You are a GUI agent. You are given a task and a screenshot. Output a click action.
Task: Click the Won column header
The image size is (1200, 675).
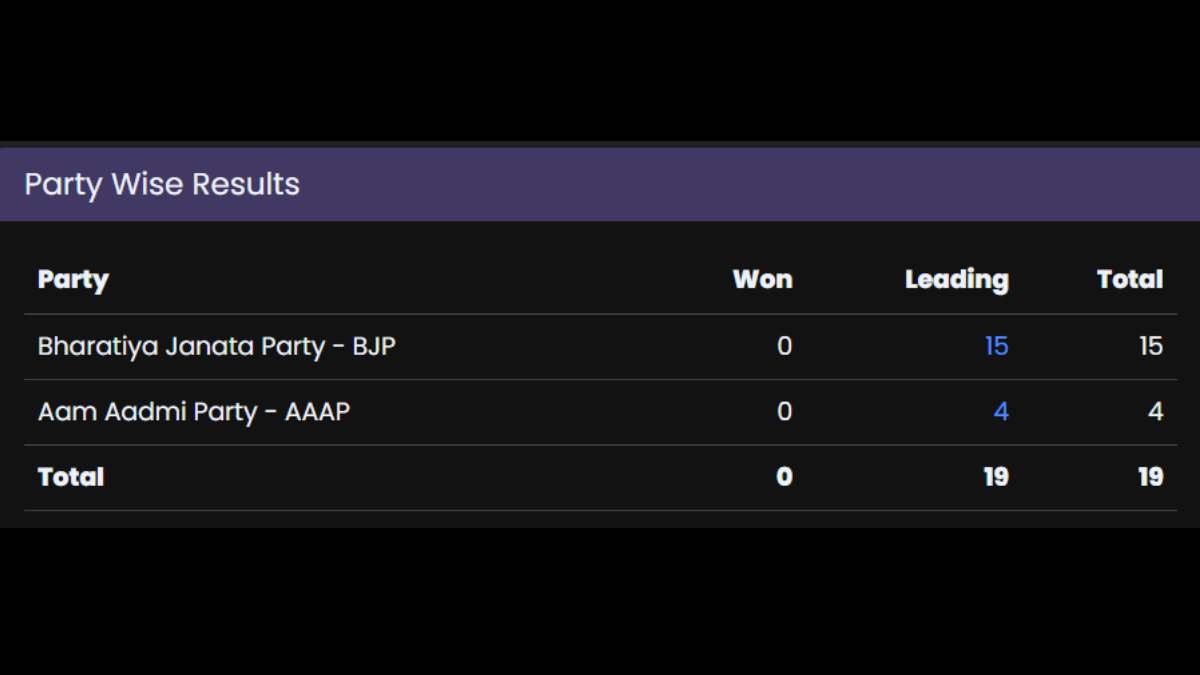pyautogui.click(x=762, y=280)
